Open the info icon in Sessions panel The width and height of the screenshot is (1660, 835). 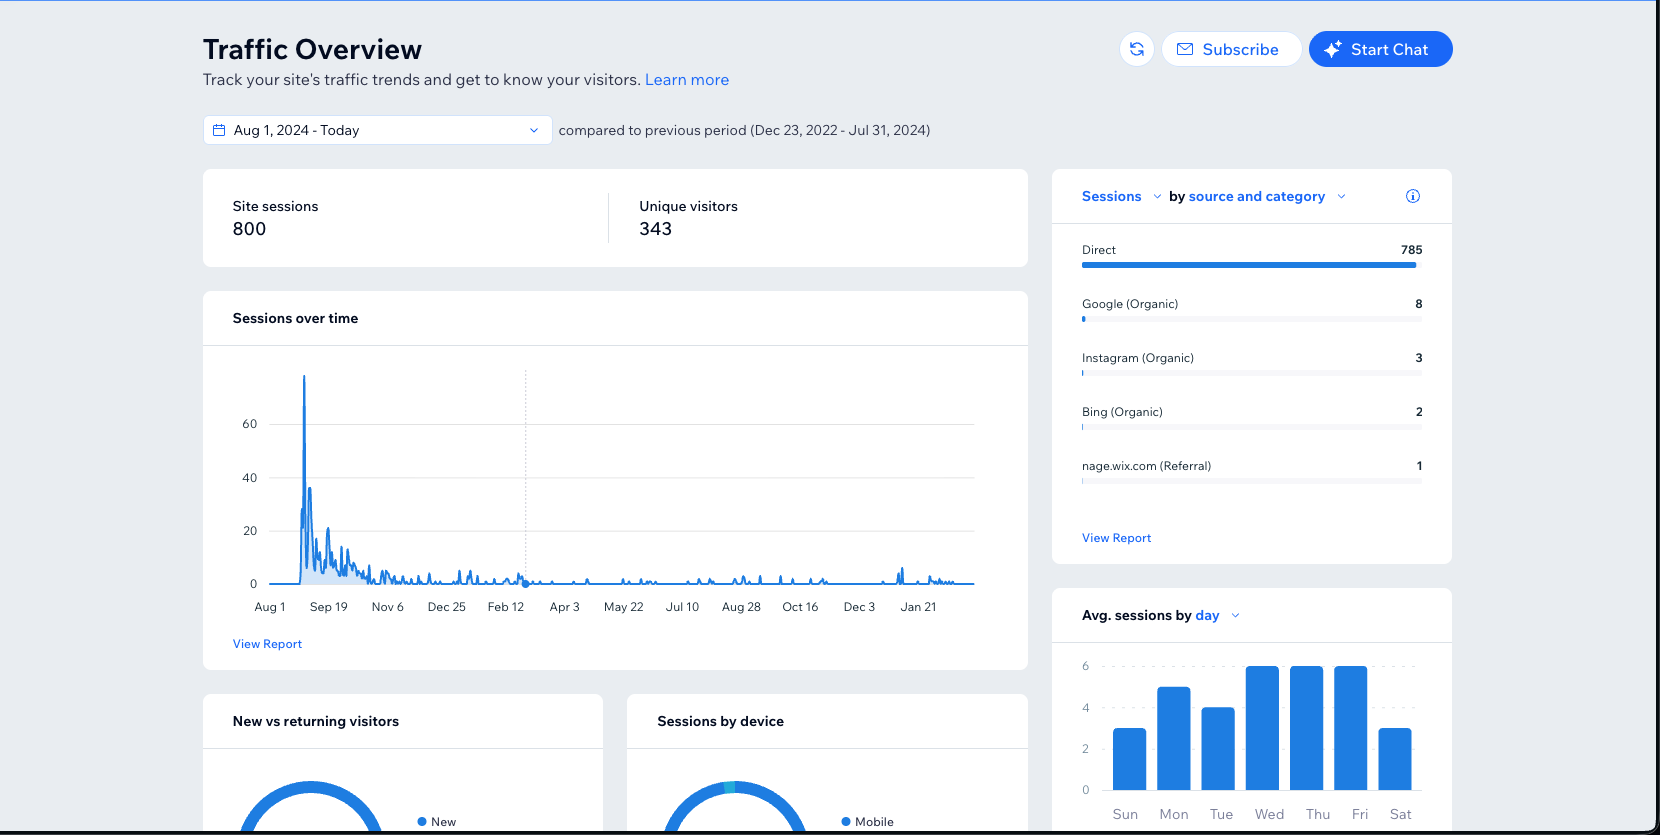[x=1413, y=196]
